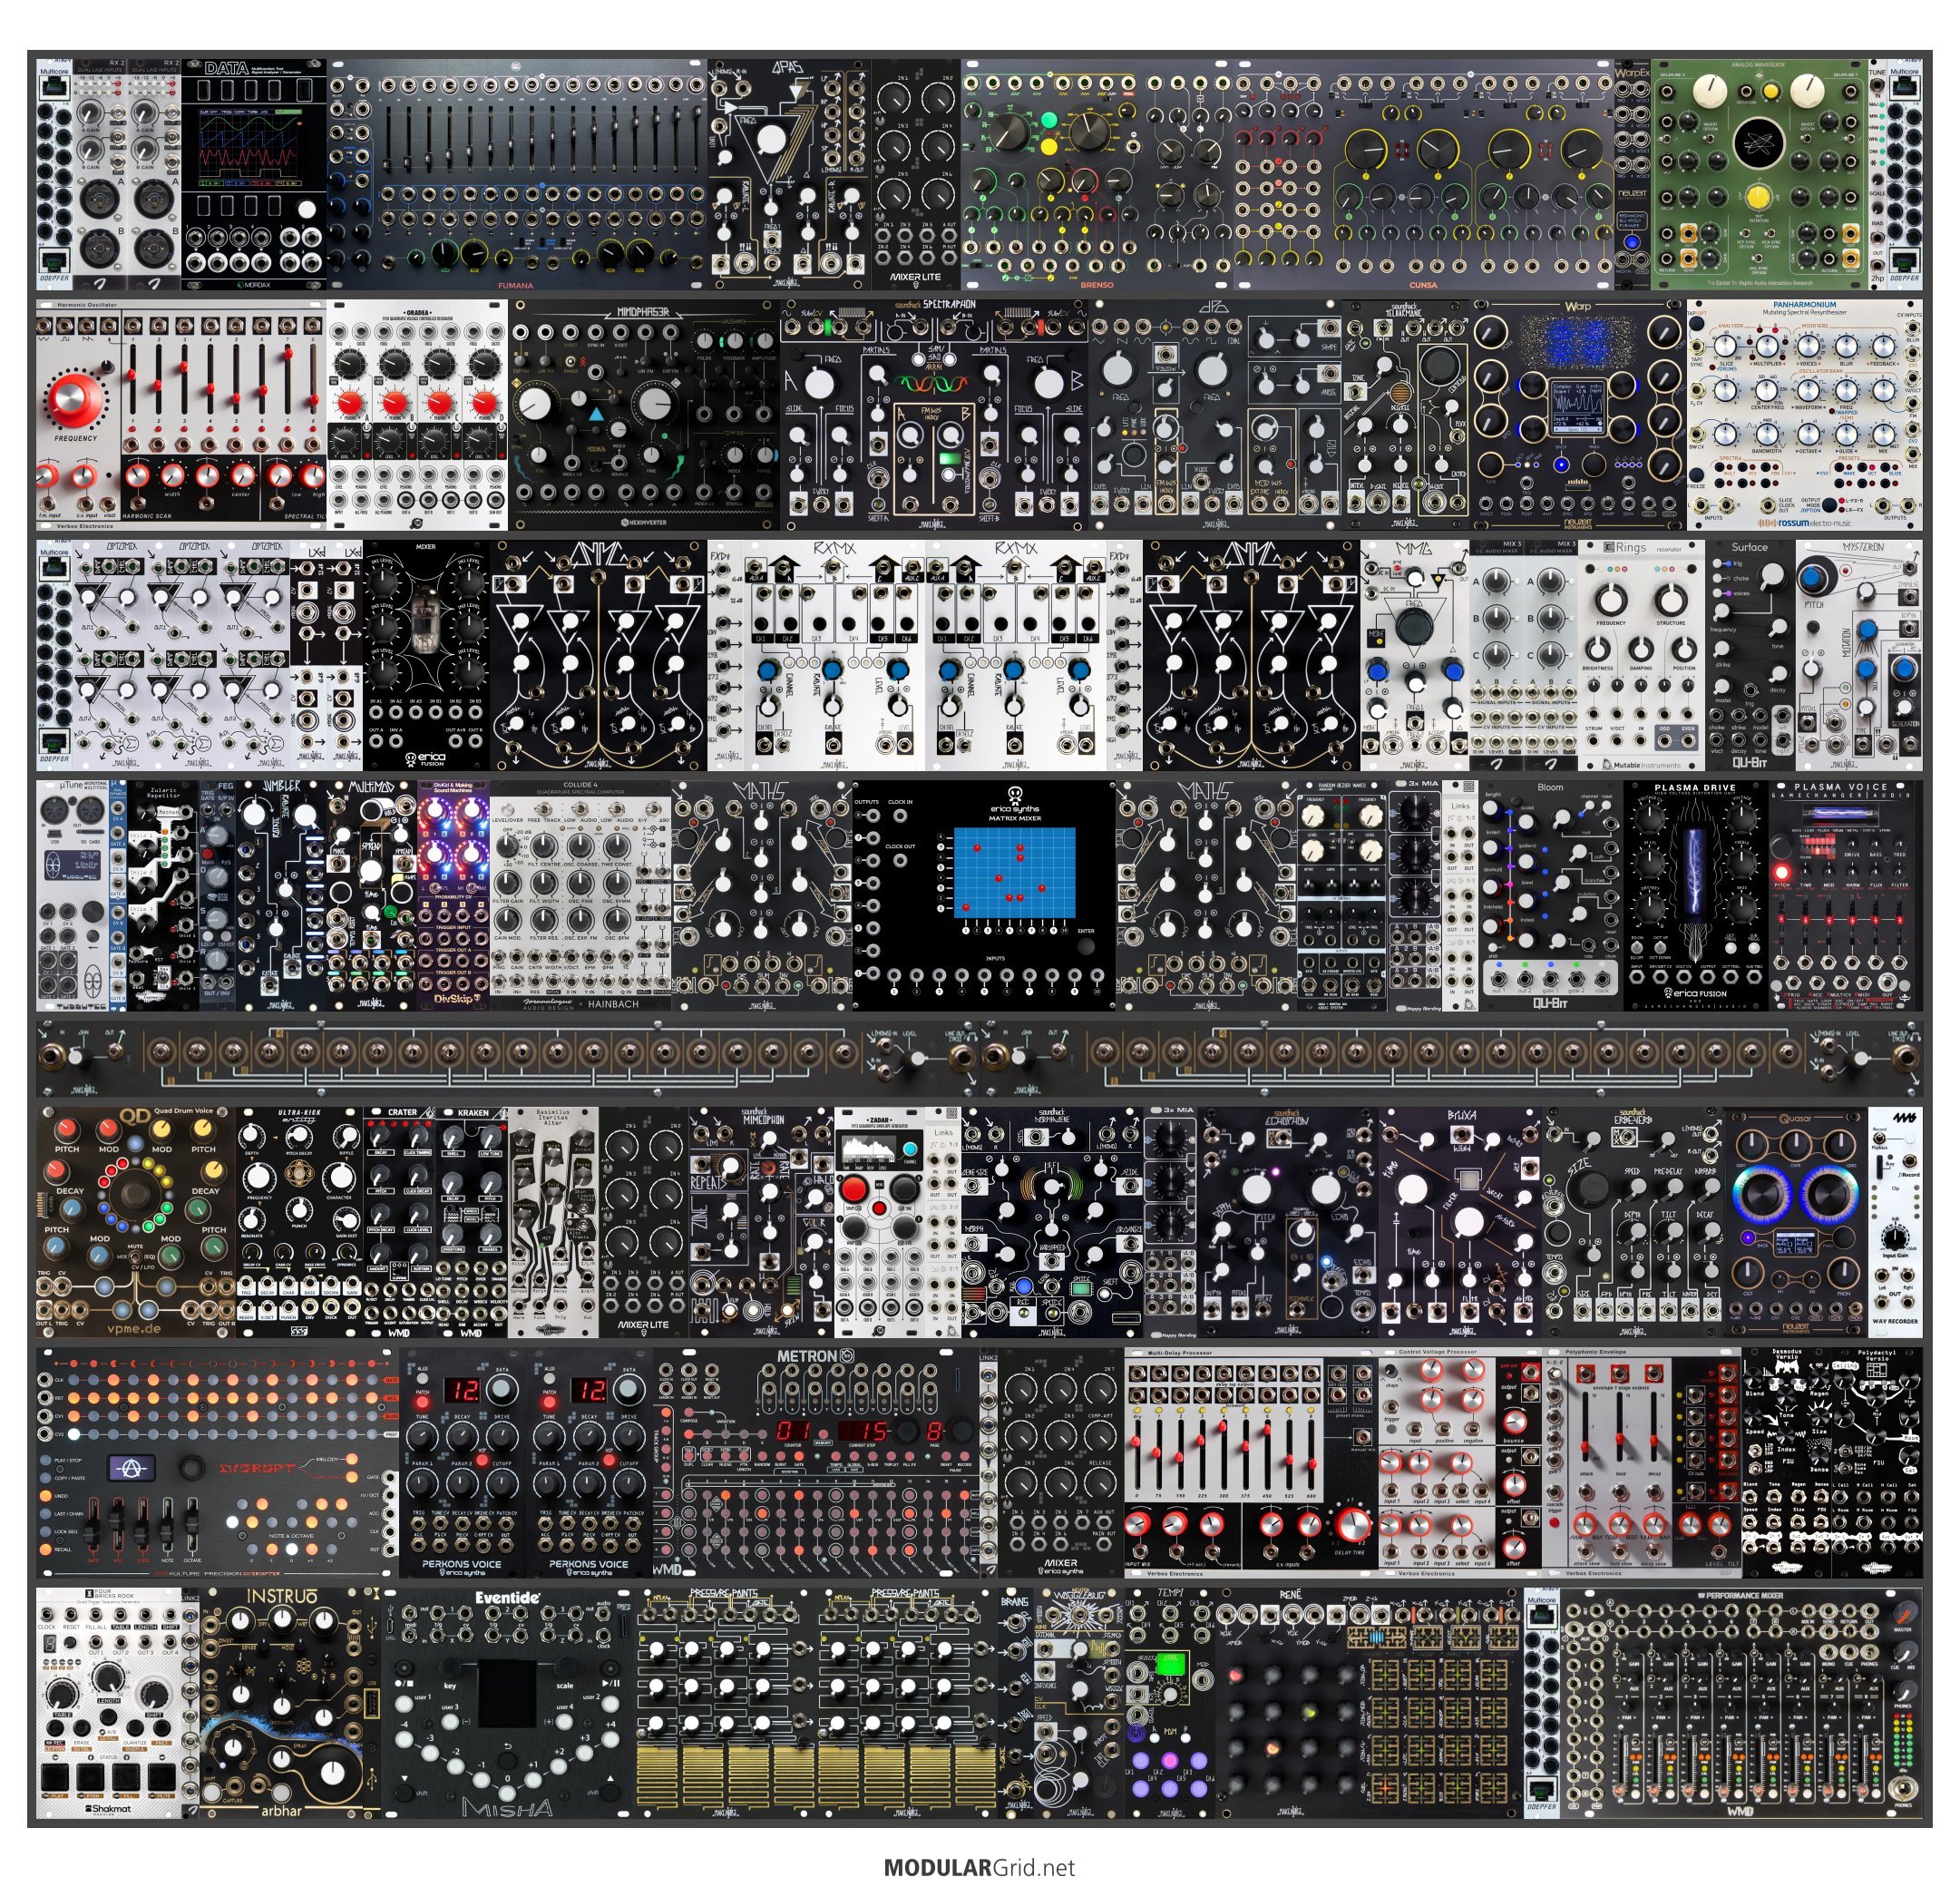Click the µTune microtonal multitool module
Image resolution: width=1960 pixels, height=1887 pixels.
[x=72, y=896]
